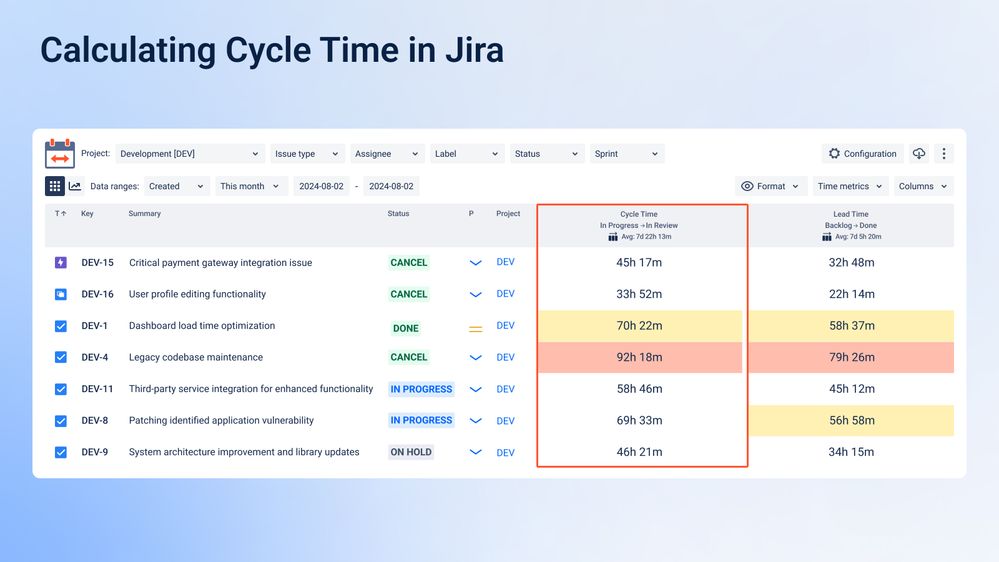Click the DEV-4 low priority chevron icon
Viewport: 999px width, 562px height.
click(475, 357)
